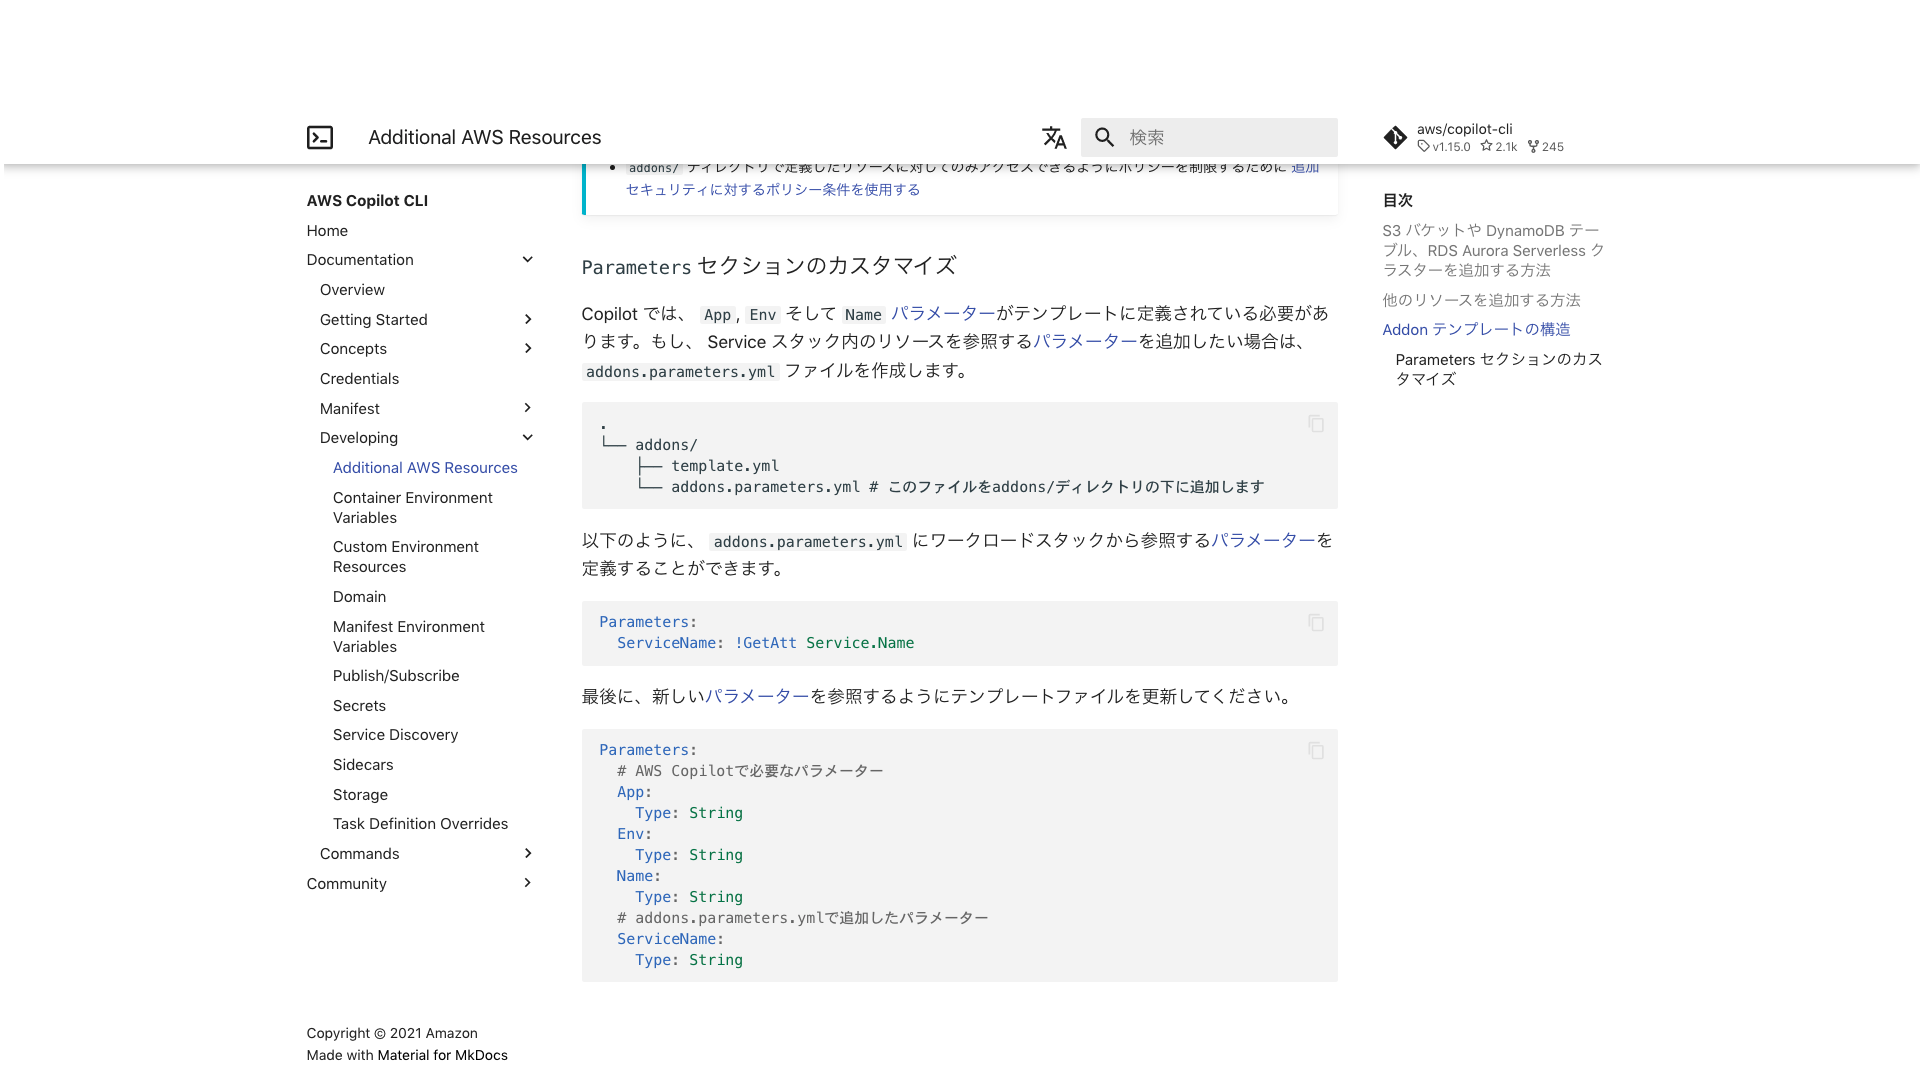Open the Service Discovery page
The width and height of the screenshot is (1920, 1080).
(x=395, y=735)
